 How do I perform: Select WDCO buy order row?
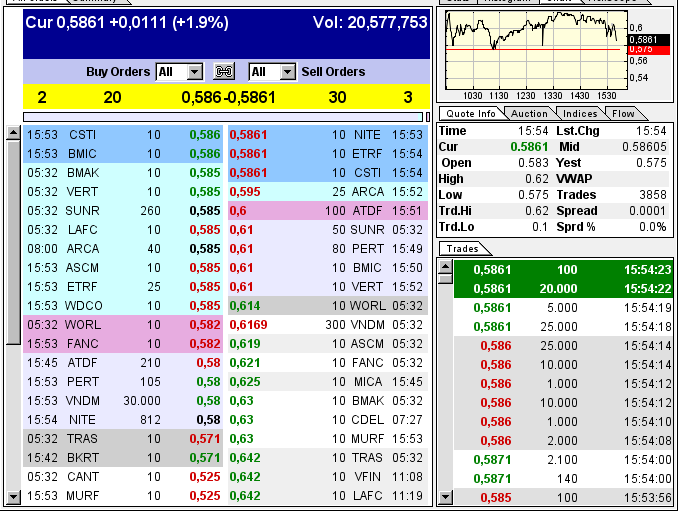point(125,306)
